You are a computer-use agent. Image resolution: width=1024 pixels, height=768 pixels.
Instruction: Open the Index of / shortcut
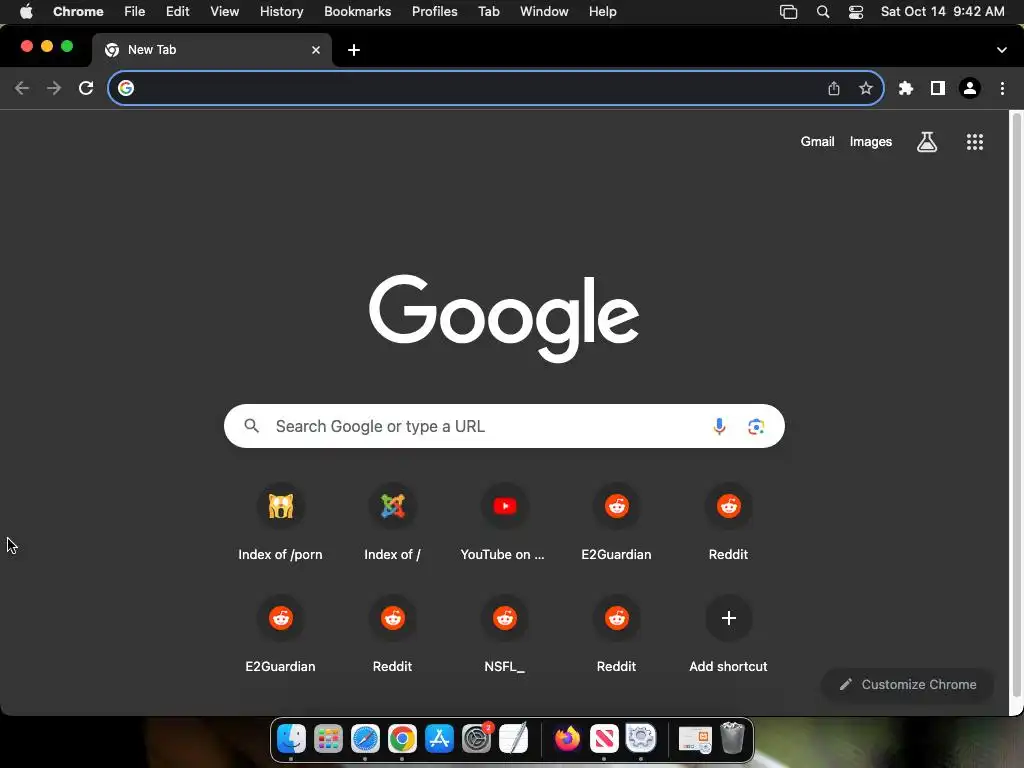tap(392, 523)
